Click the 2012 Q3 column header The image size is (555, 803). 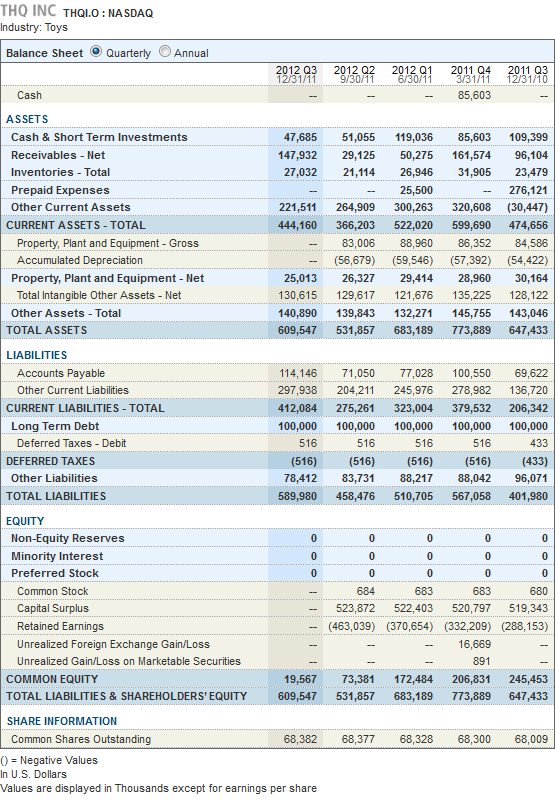point(296,74)
